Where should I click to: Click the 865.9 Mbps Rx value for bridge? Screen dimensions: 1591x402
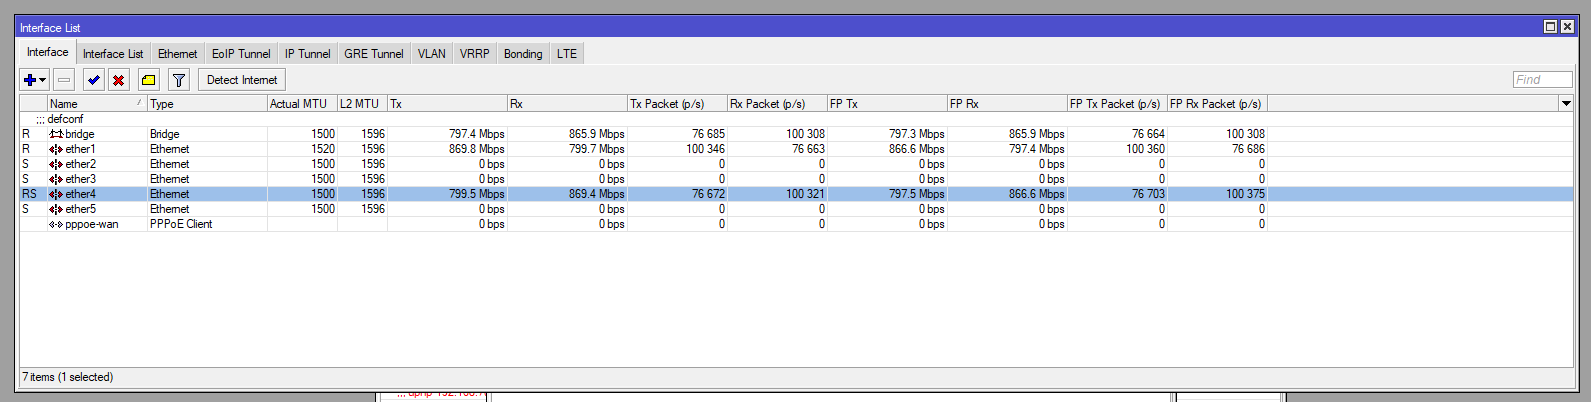(597, 134)
